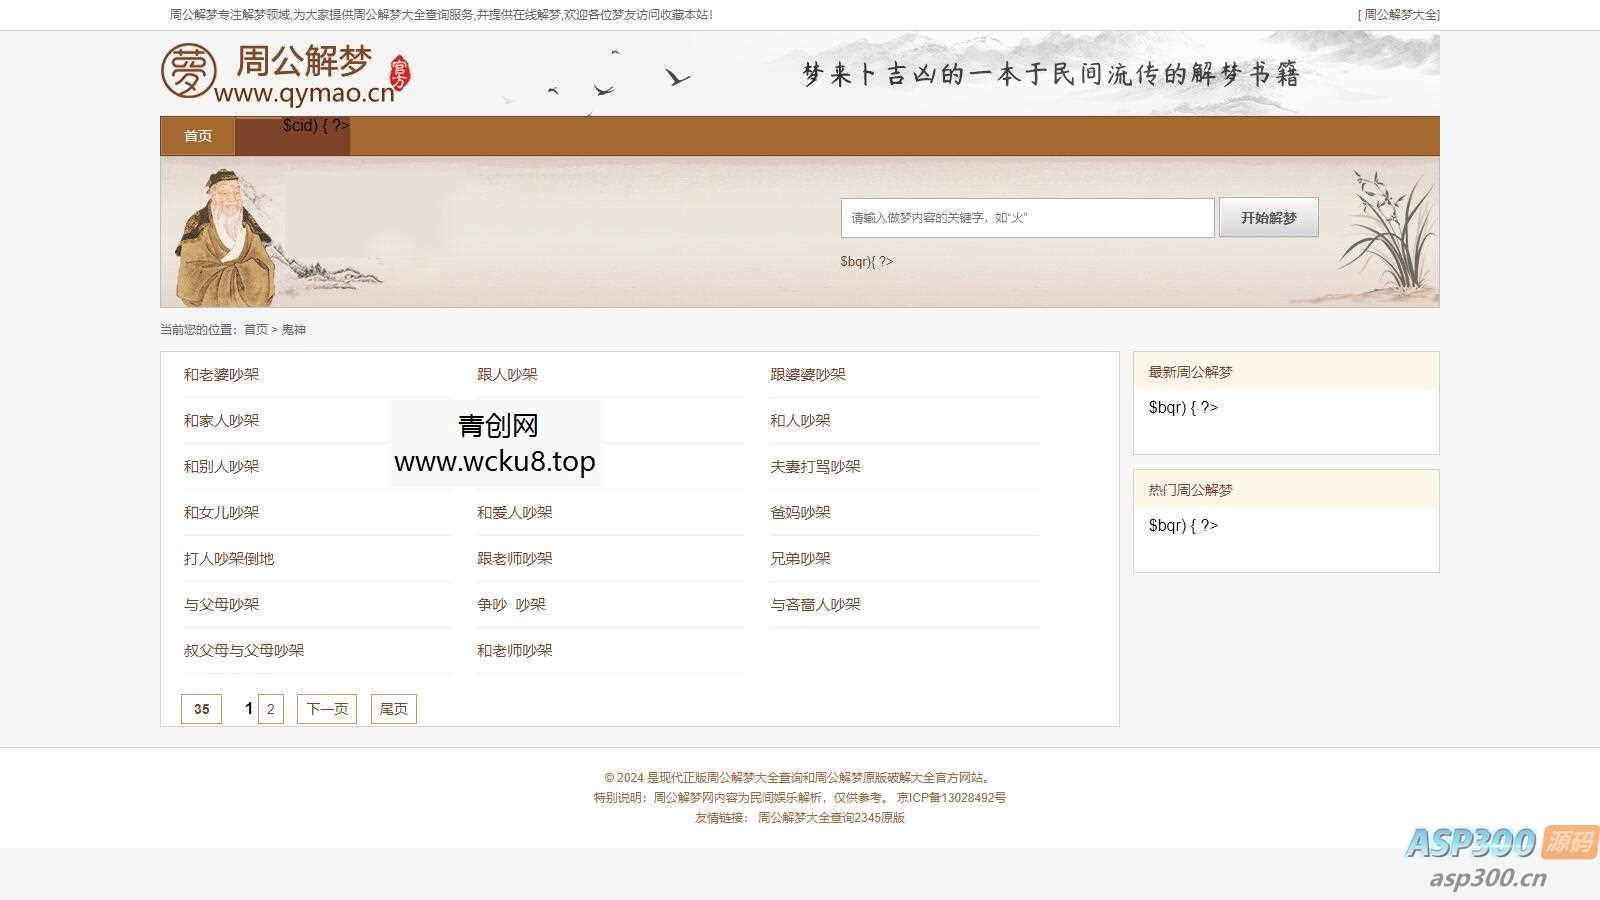1600x900 pixels.
Task: Select page 2 in pagination
Action: tap(271, 708)
